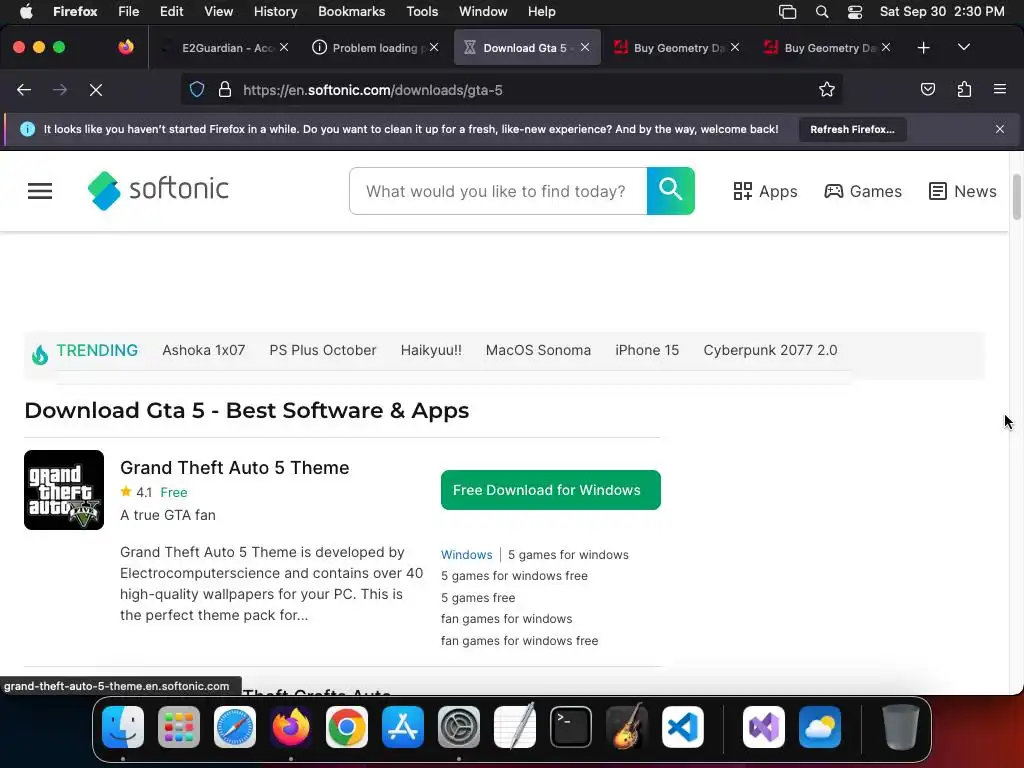Focus the Softonic search field
The height and width of the screenshot is (768, 1024).
[x=498, y=191]
